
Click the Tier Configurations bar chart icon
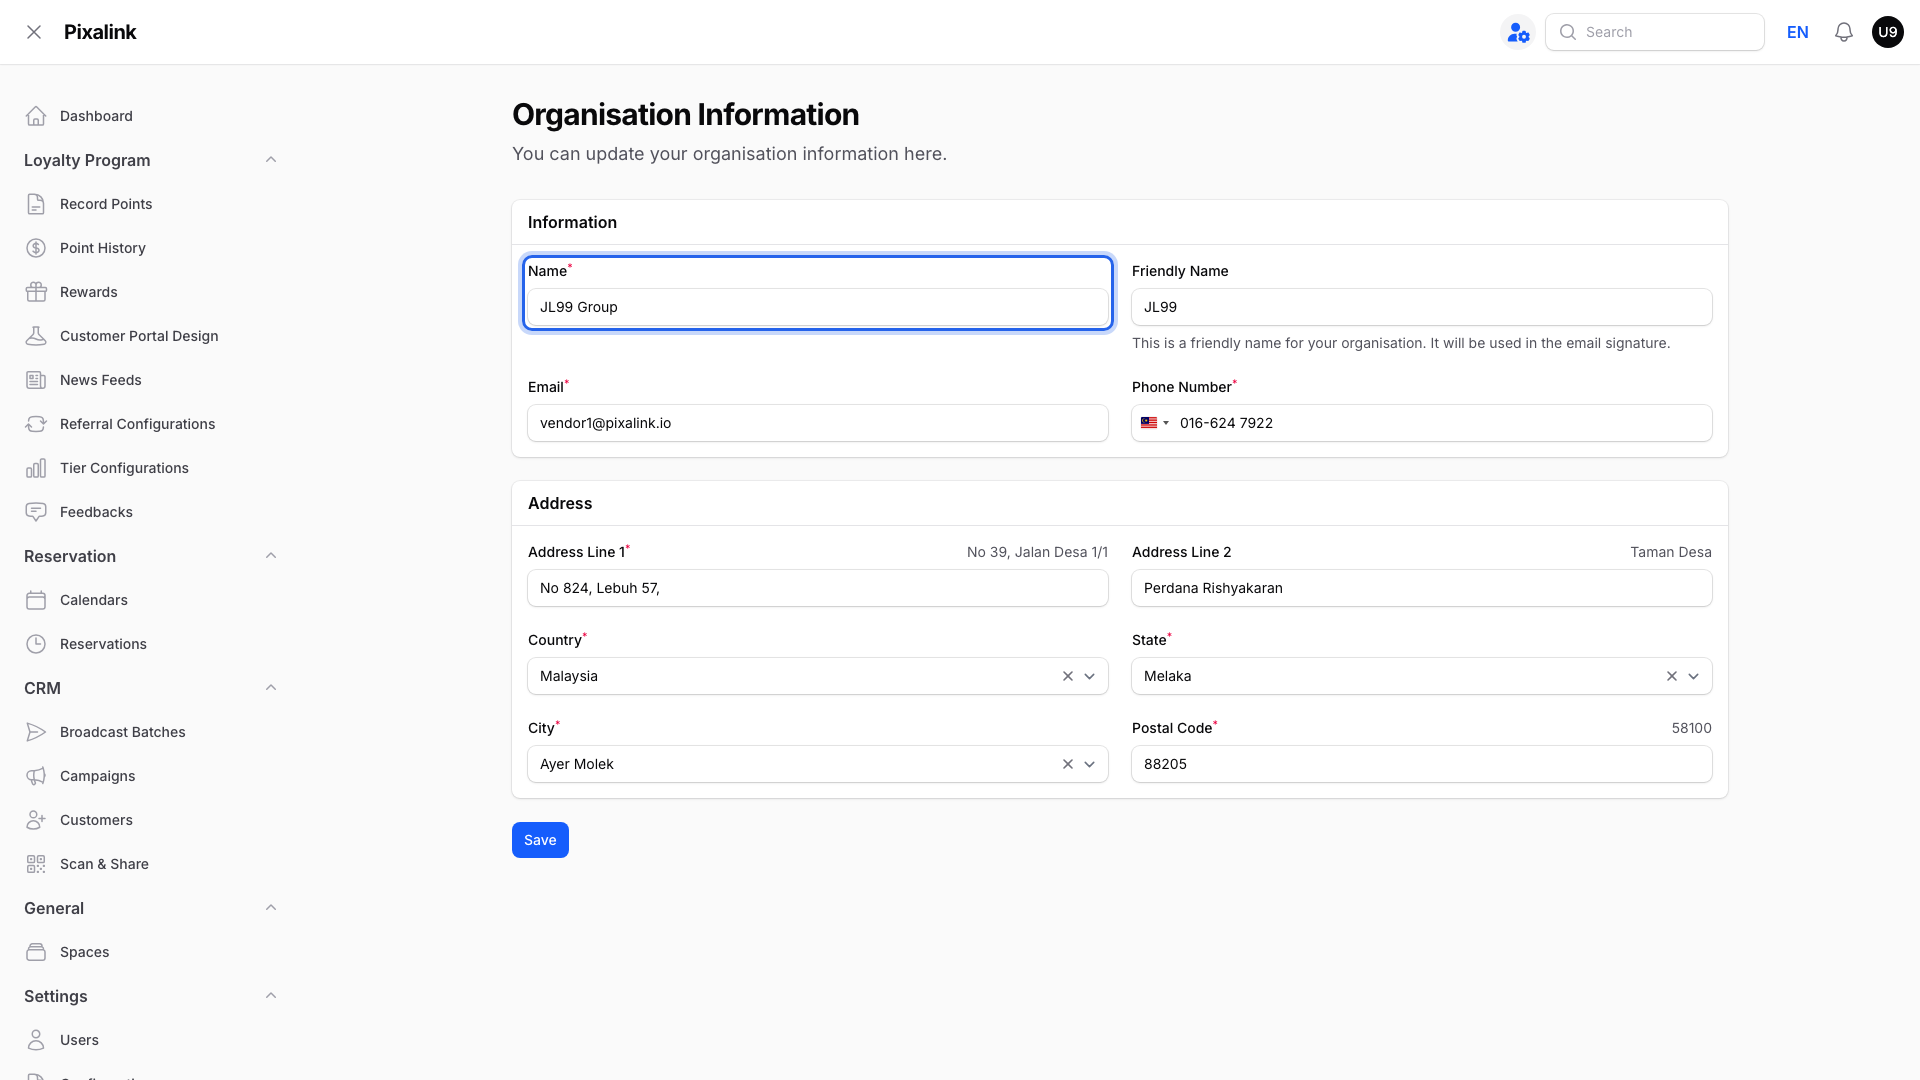36,468
